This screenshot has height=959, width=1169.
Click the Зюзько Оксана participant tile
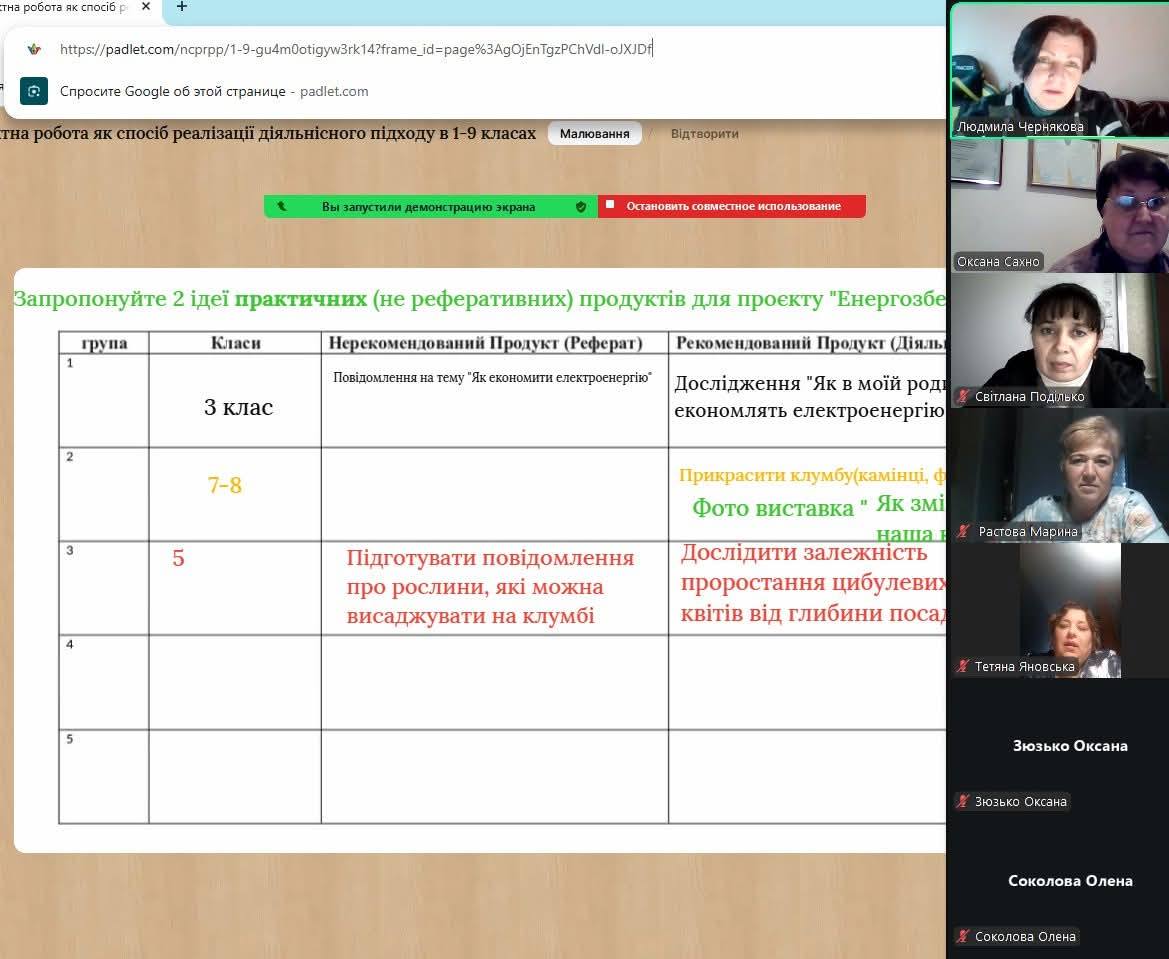pos(1058,745)
